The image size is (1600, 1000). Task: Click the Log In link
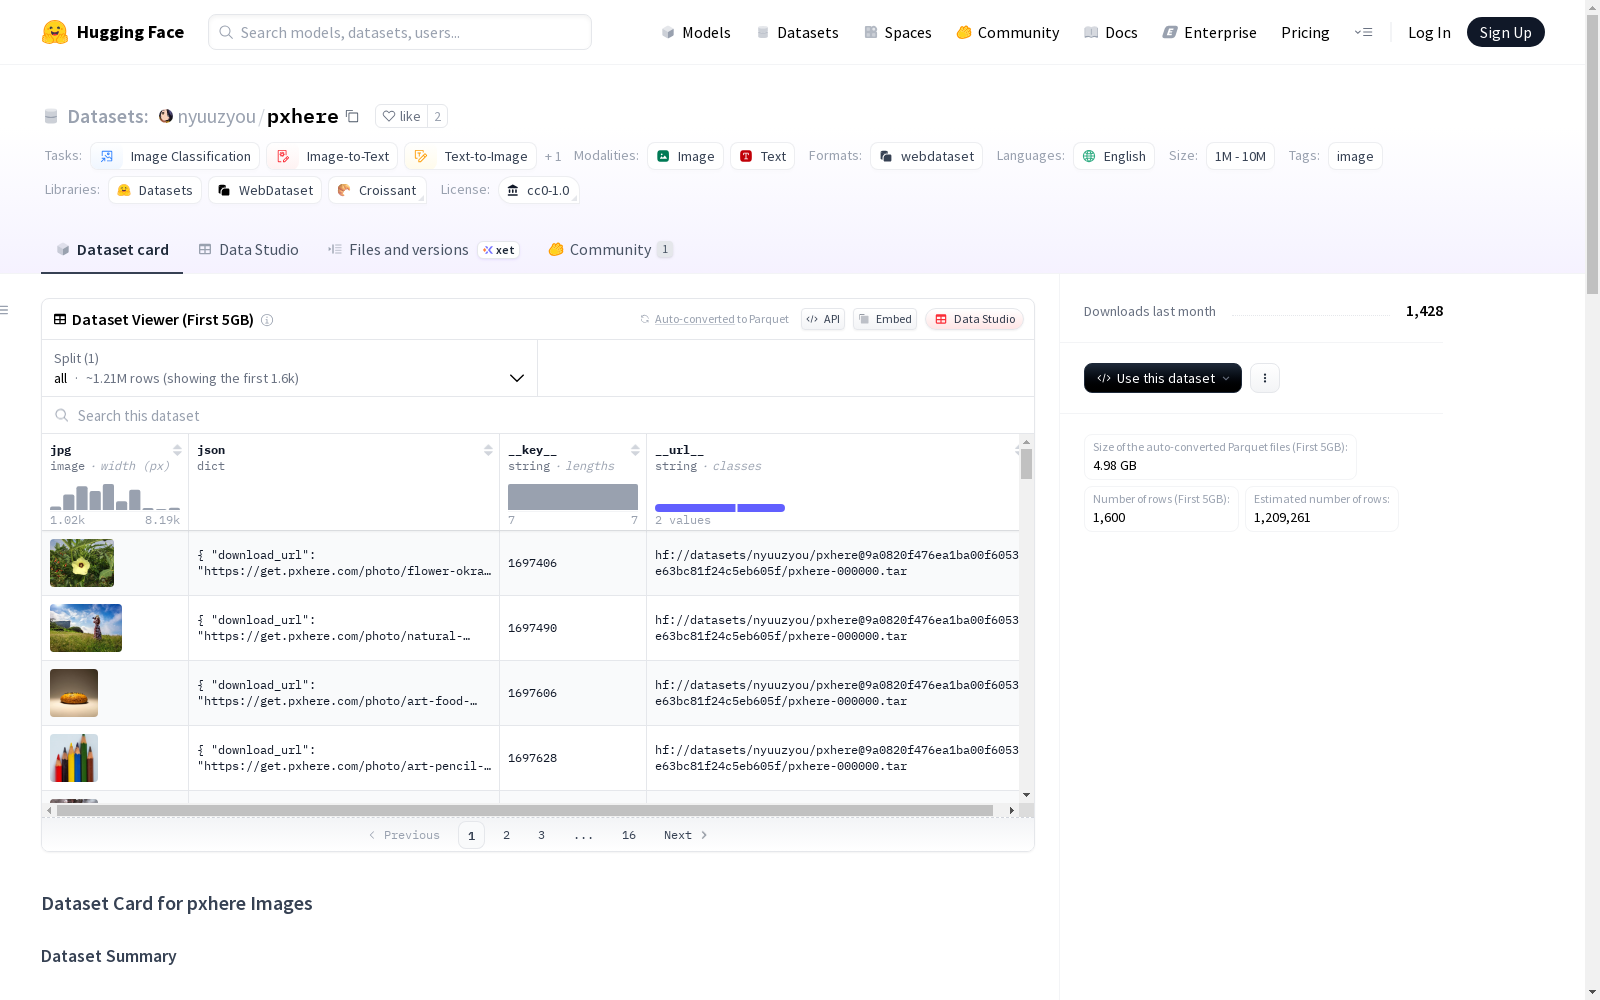click(1429, 32)
